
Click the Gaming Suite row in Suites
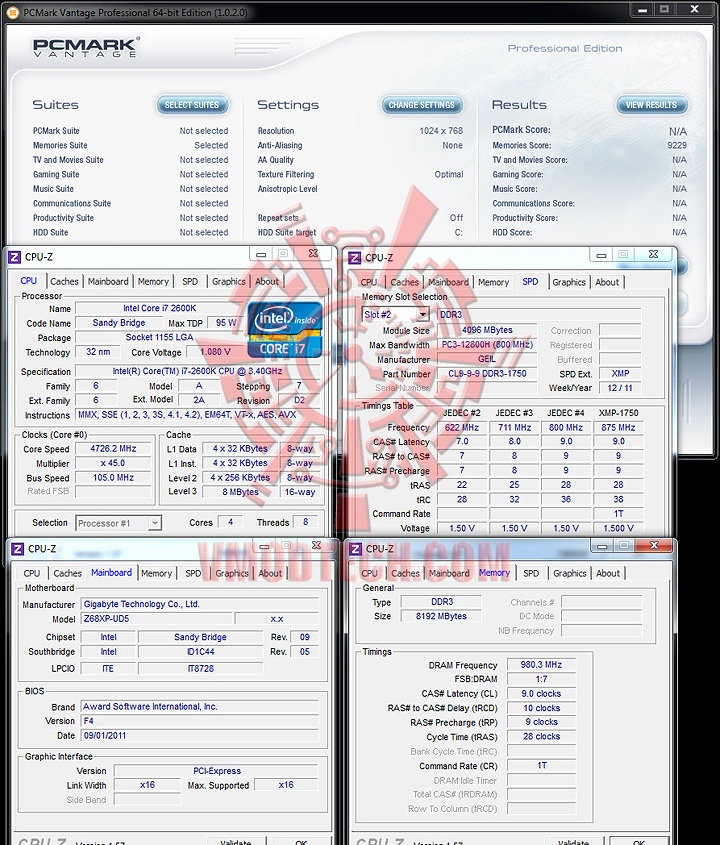click(x=130, y=175)
